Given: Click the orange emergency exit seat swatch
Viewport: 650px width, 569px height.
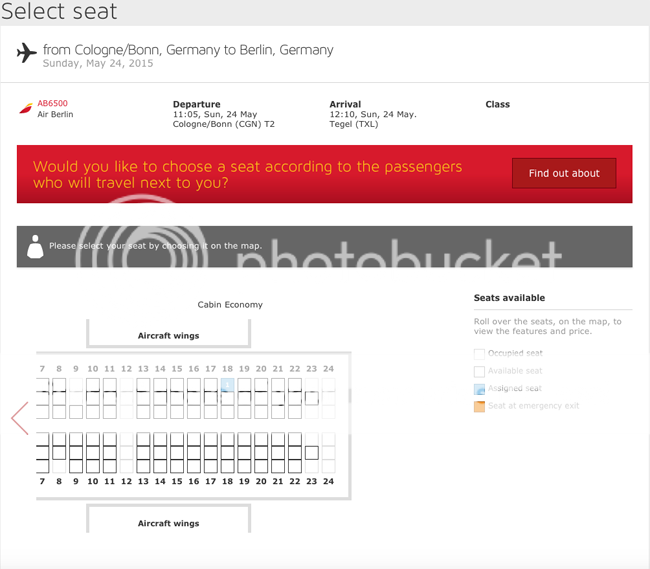Looking at the screenshot, I should [479, 406].
